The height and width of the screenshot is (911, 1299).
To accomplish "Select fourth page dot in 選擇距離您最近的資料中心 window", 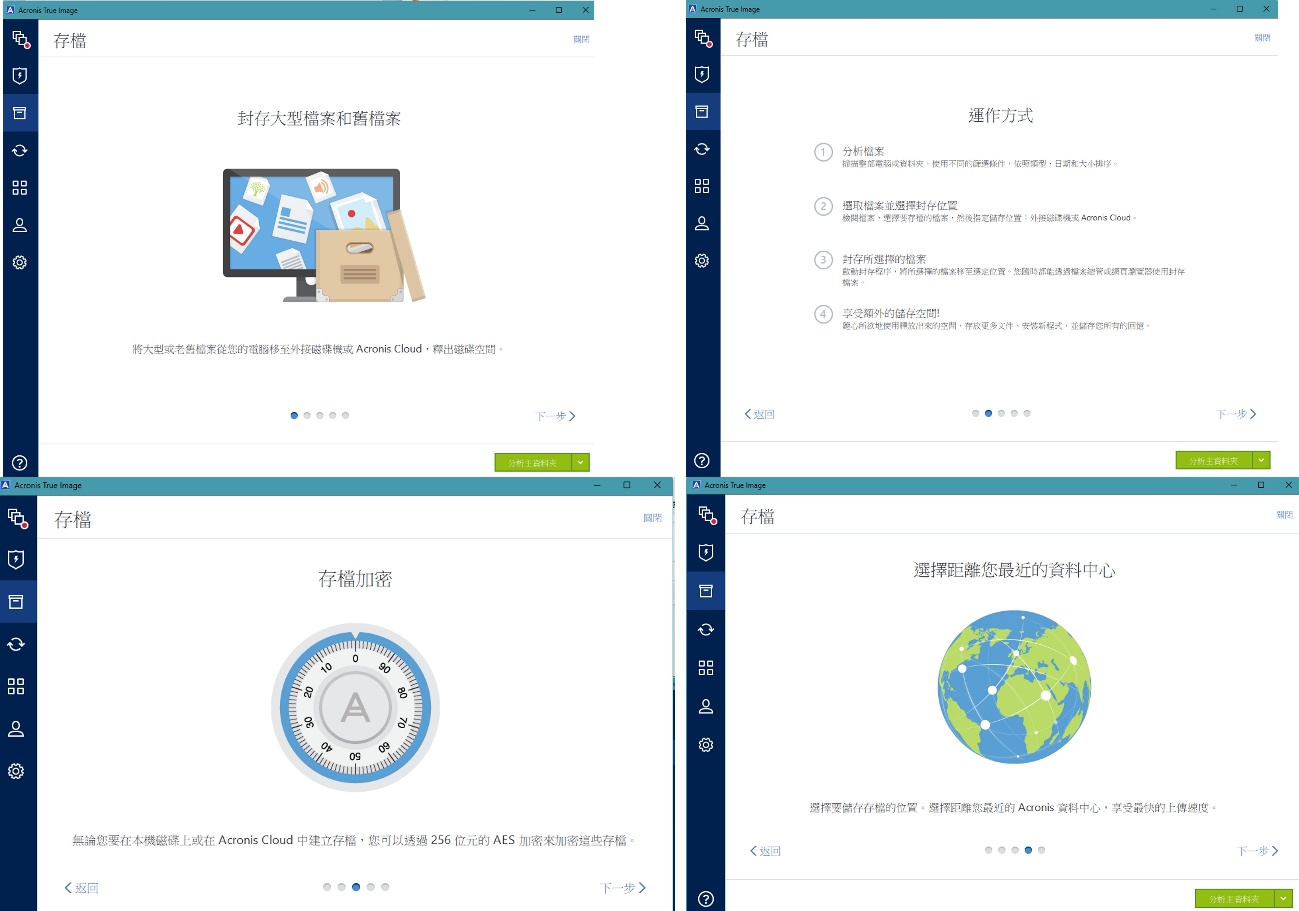I will 1028,850.
